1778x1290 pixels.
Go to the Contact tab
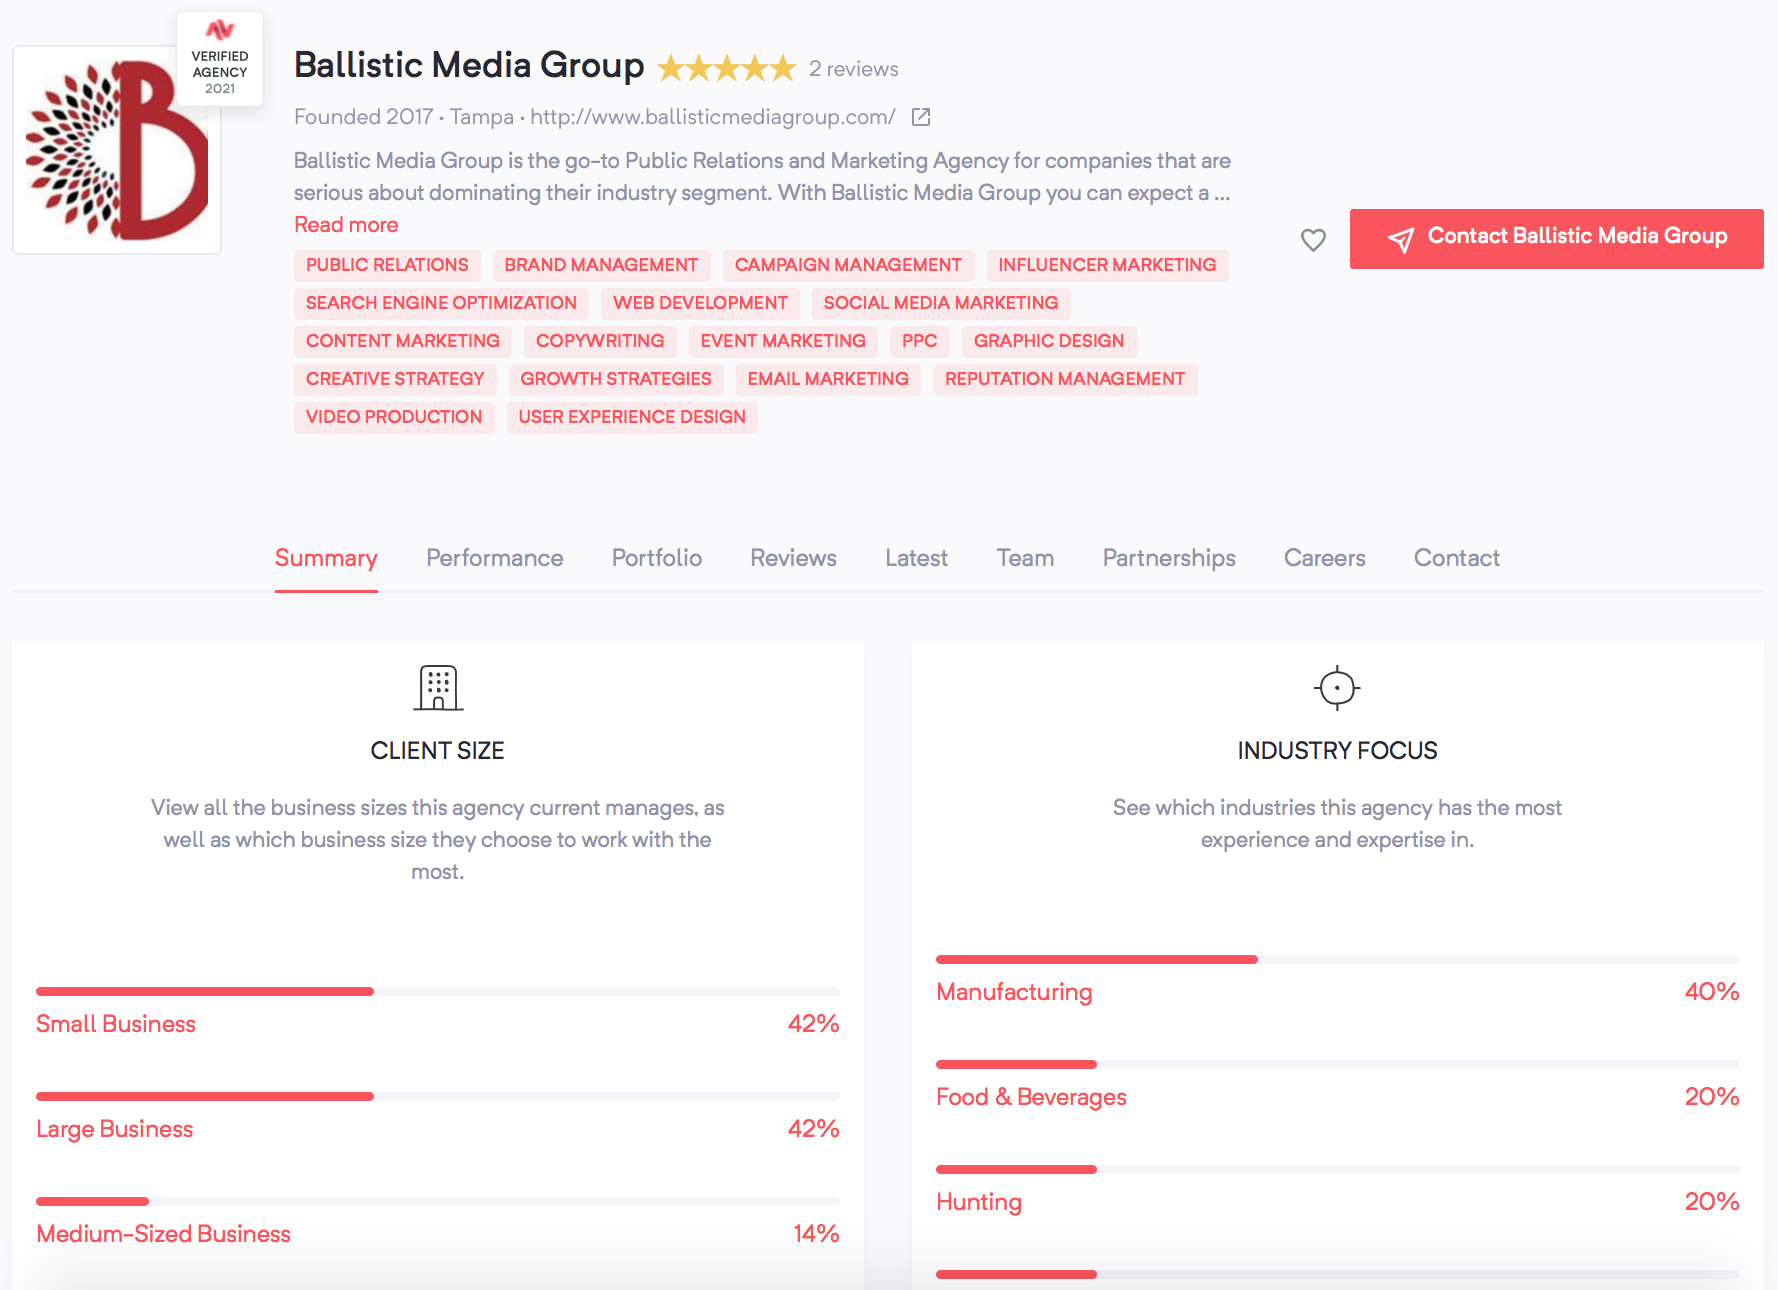click(x=1457, y=558)
